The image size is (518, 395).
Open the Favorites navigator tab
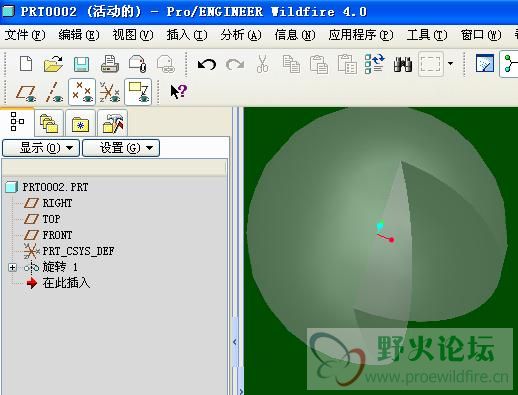[x=80, y=123]
